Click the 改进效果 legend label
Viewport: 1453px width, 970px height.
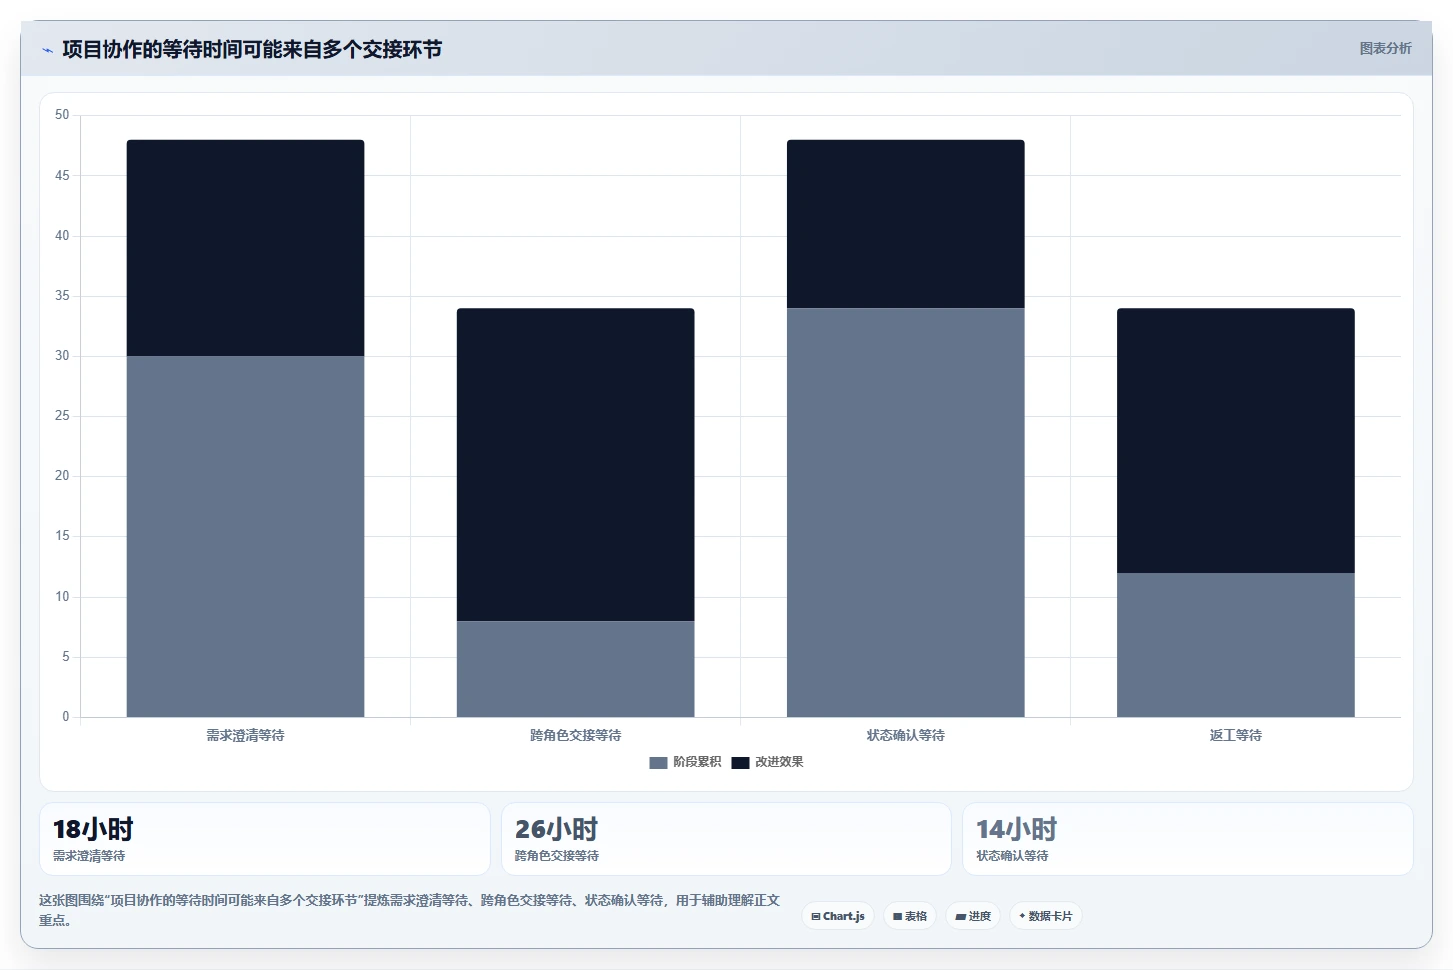(779, 762)
